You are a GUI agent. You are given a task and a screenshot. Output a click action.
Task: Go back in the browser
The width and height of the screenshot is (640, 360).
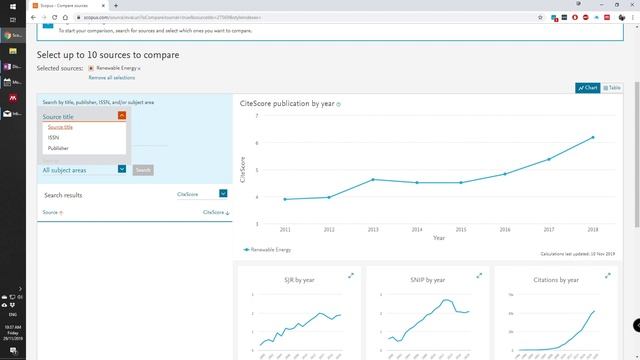click(x=33, y=18)
